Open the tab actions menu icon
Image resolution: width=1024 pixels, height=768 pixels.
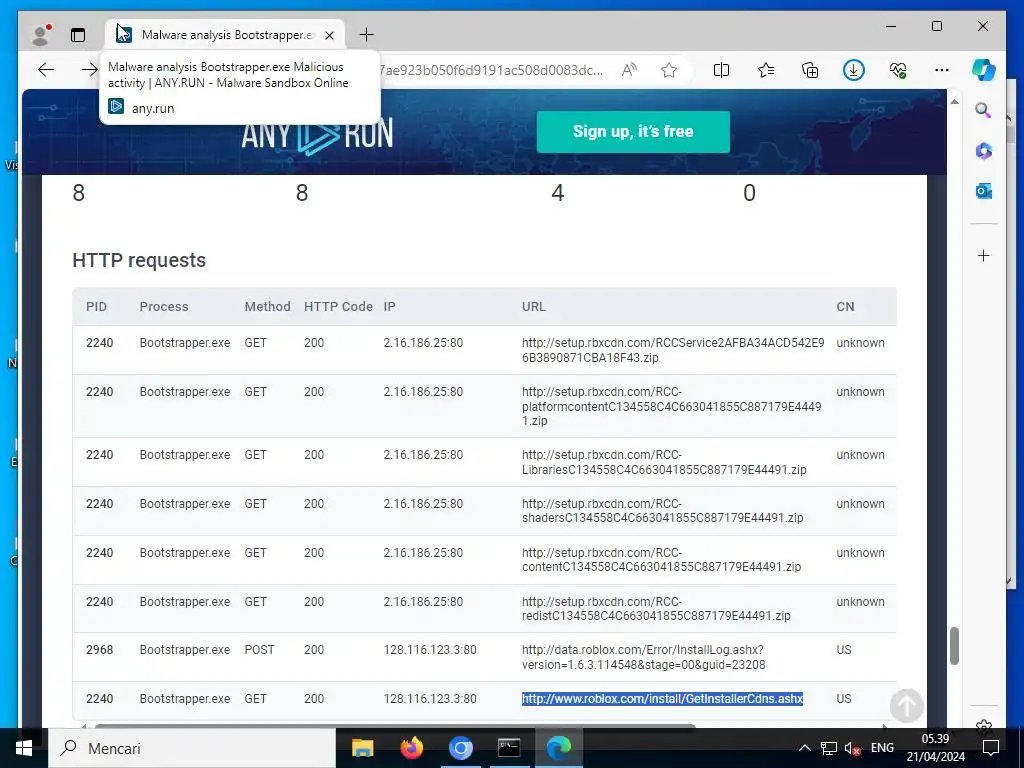point(78,35)
